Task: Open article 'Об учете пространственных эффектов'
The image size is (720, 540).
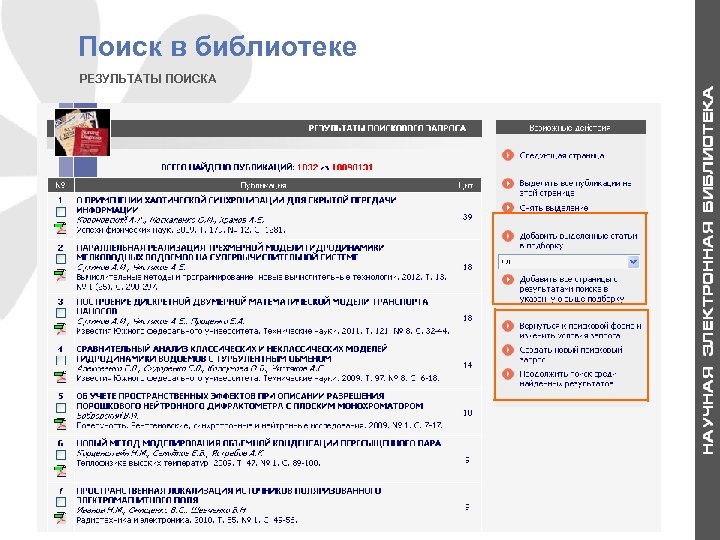Action: coord(250,401)
